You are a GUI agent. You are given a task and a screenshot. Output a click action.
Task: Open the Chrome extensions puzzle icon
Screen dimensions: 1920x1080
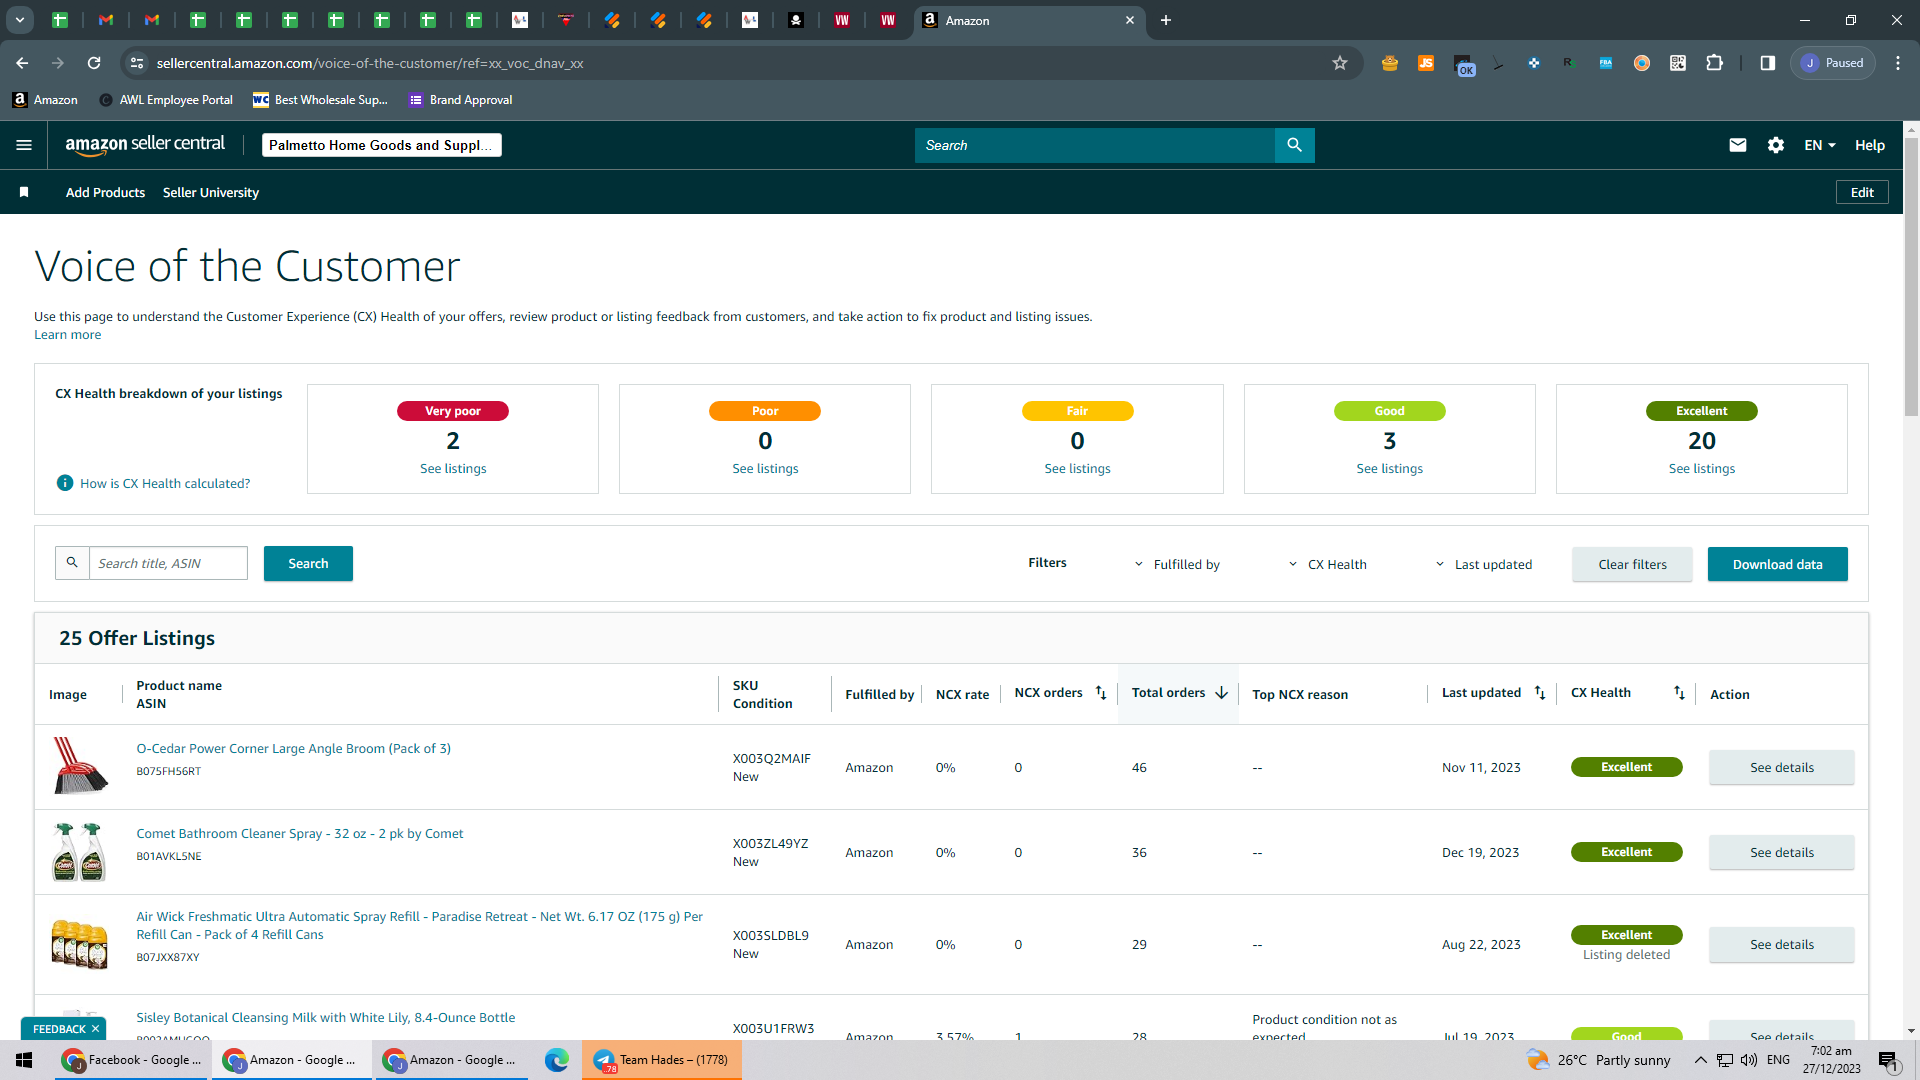(x=1714, y=63)
